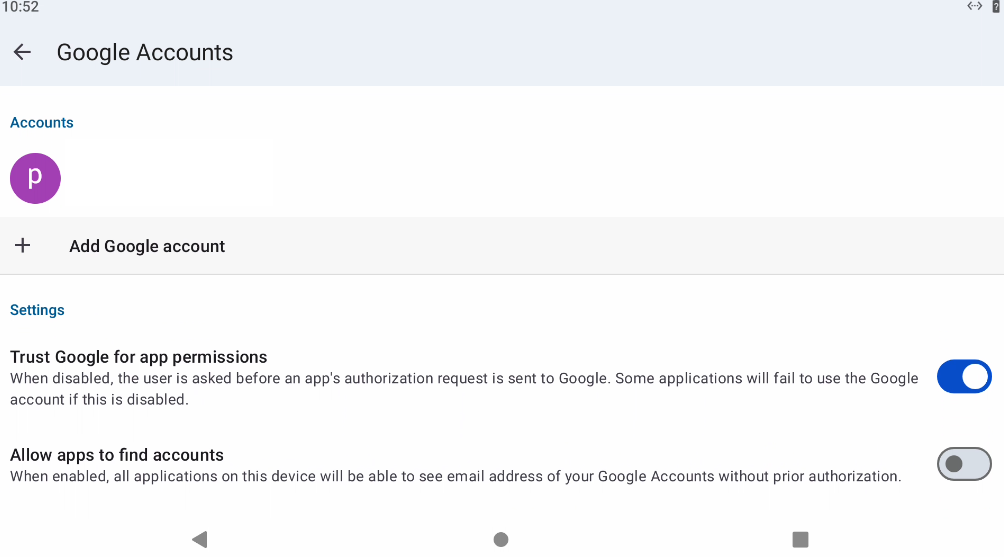Tap the 'Allow apps to find accounts' title
The height and width of the screenshot is (557, 1004).
tap(117, 455)
